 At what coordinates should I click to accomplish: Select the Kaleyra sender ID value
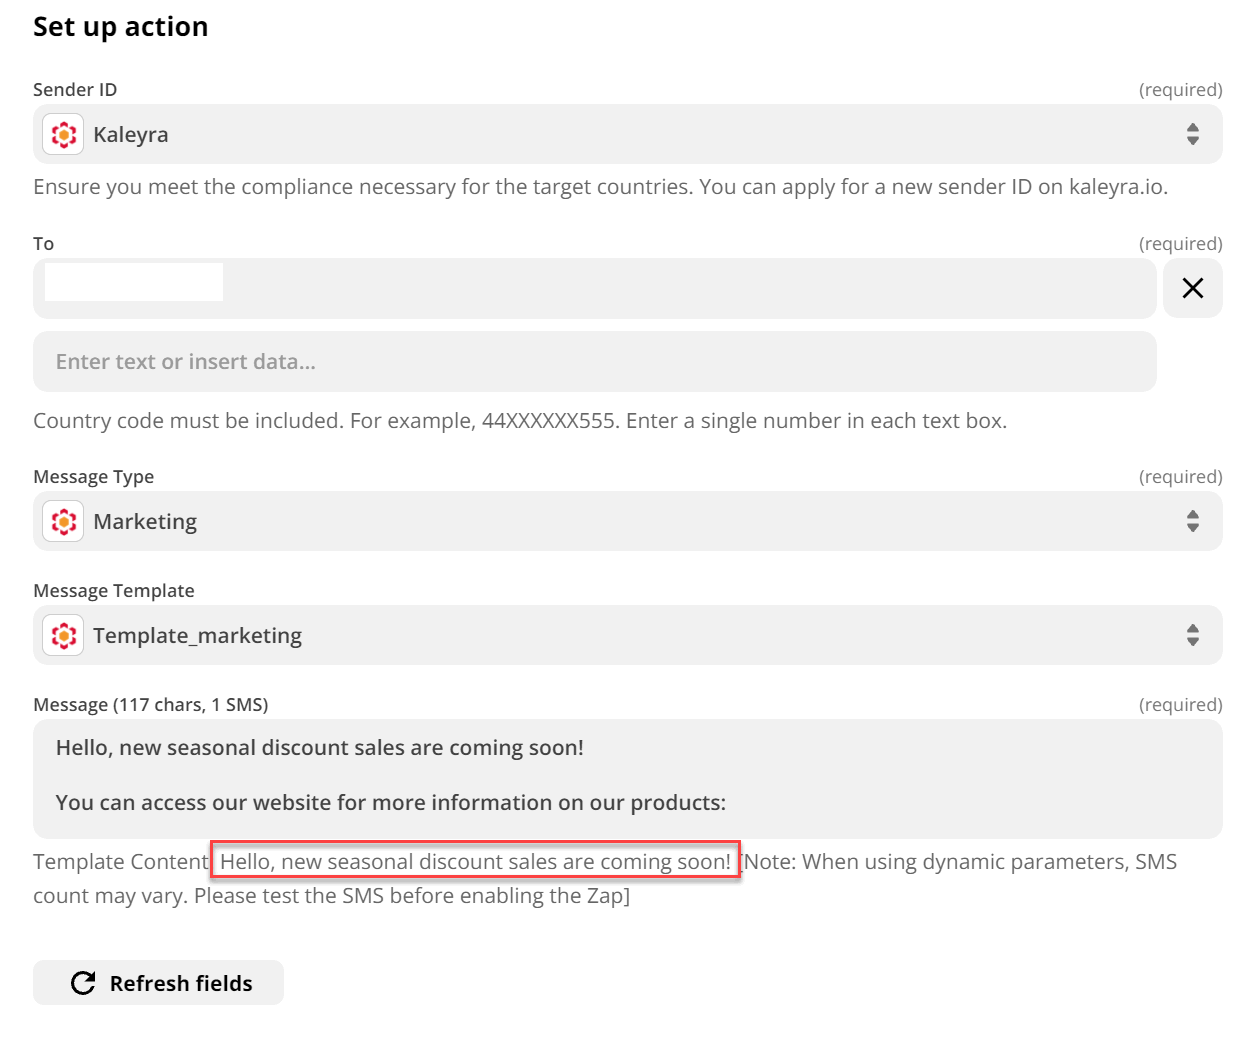(131, 134)
